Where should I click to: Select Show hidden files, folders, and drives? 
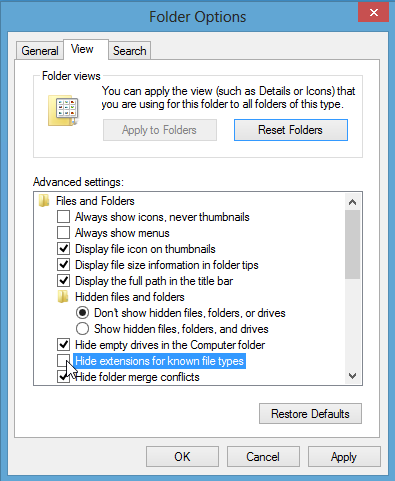pyautogui.click(x=82, y=329)
